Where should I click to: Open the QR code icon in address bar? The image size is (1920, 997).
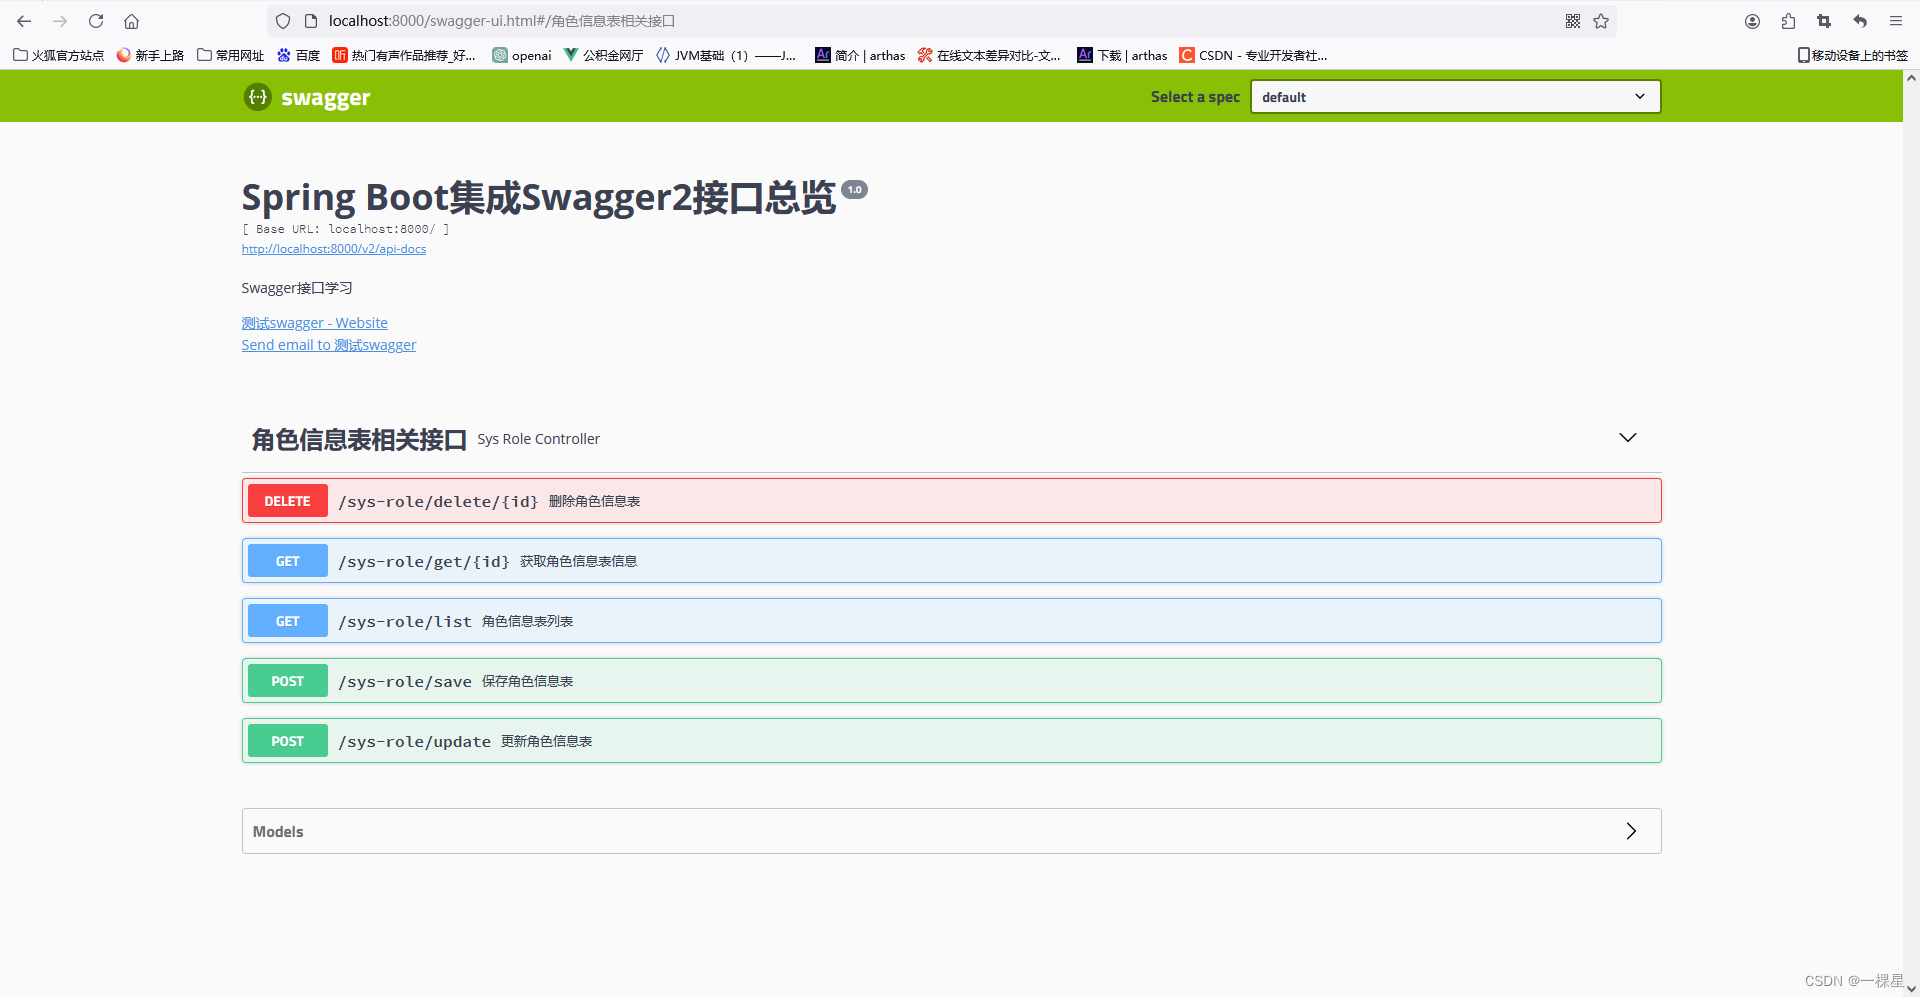tap(1573, 21)
